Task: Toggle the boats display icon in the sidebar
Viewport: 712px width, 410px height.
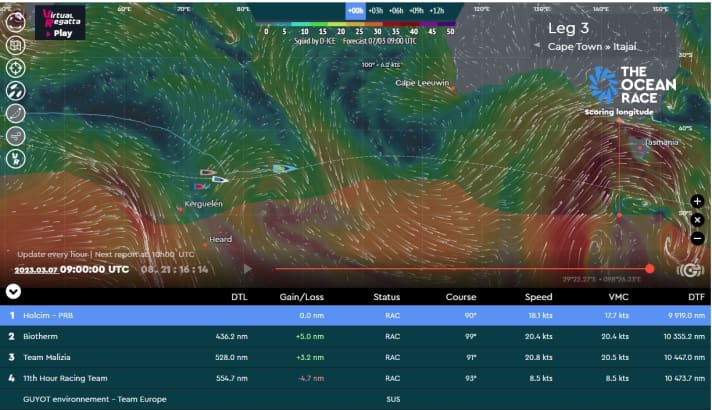Action: tap(15, 91)
